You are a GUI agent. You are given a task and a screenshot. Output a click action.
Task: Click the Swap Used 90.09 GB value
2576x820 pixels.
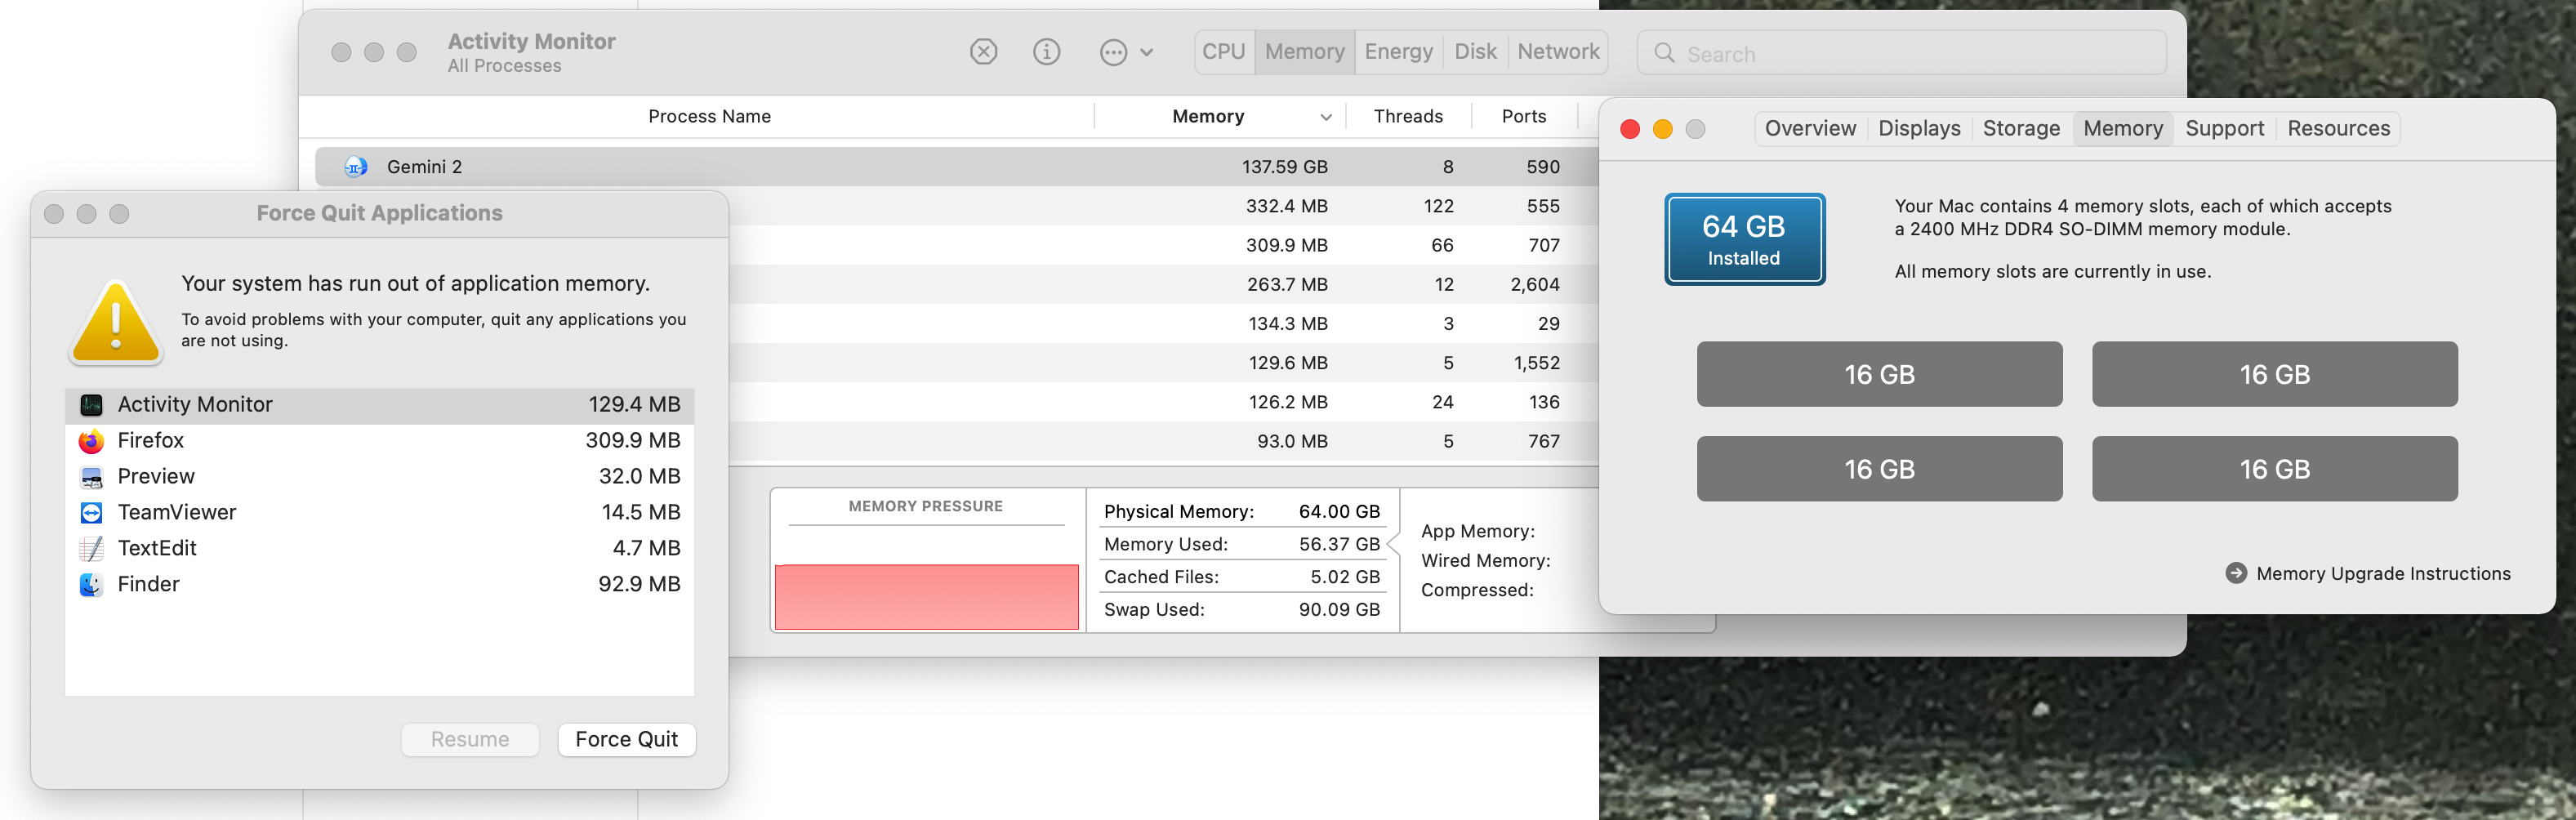pos(1339,610)
